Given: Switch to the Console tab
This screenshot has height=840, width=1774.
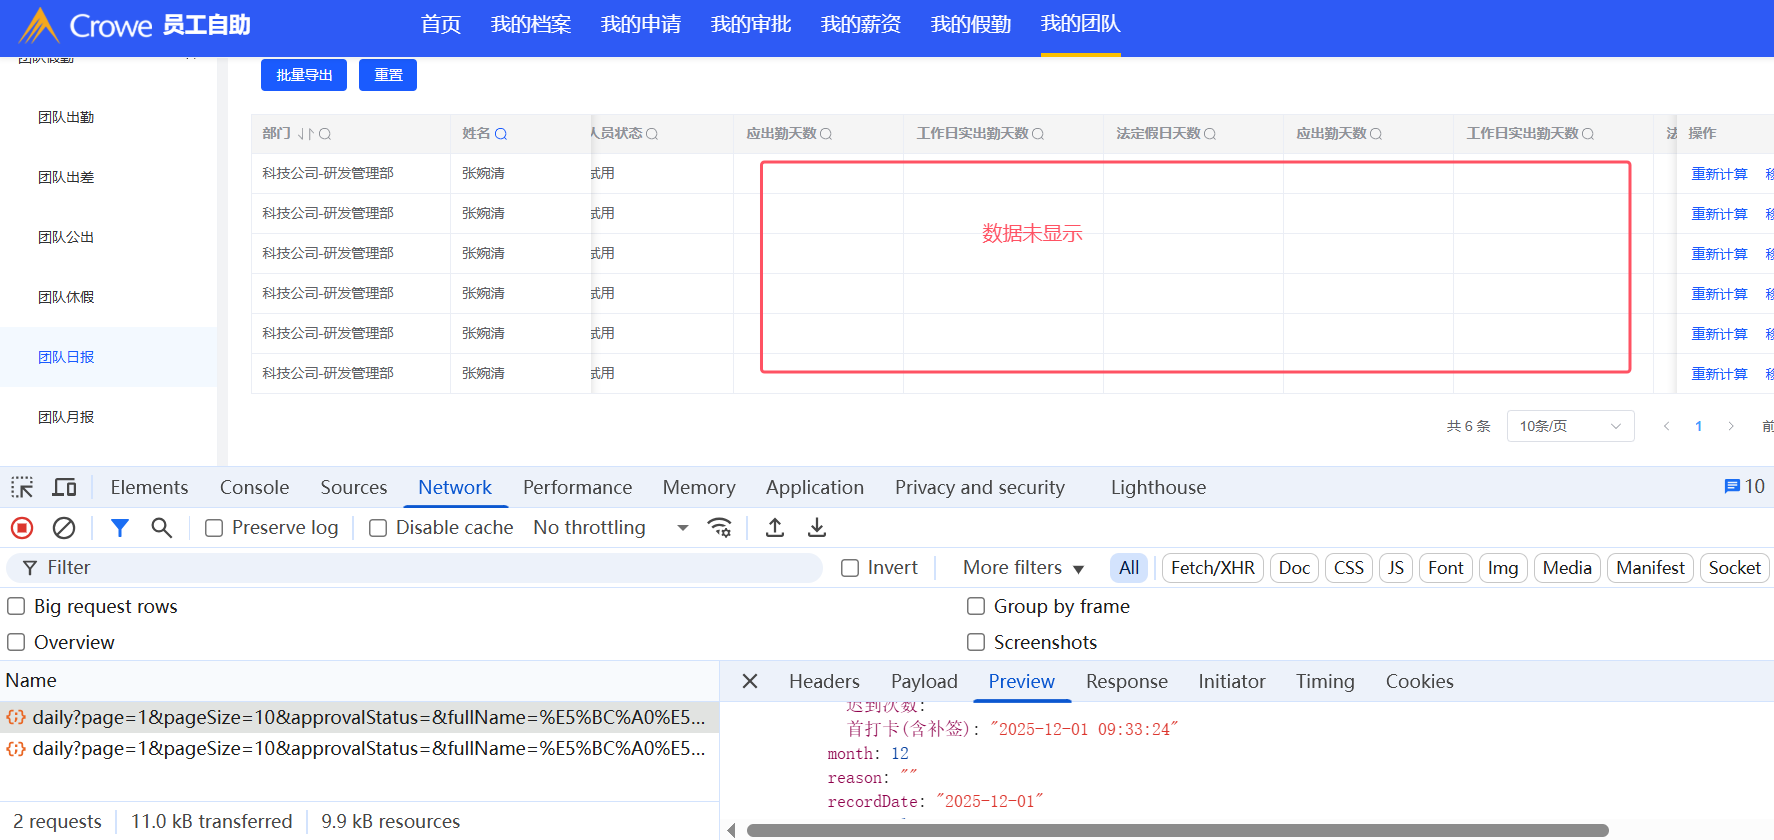Looking at the screenshot, I should [254, 488].
